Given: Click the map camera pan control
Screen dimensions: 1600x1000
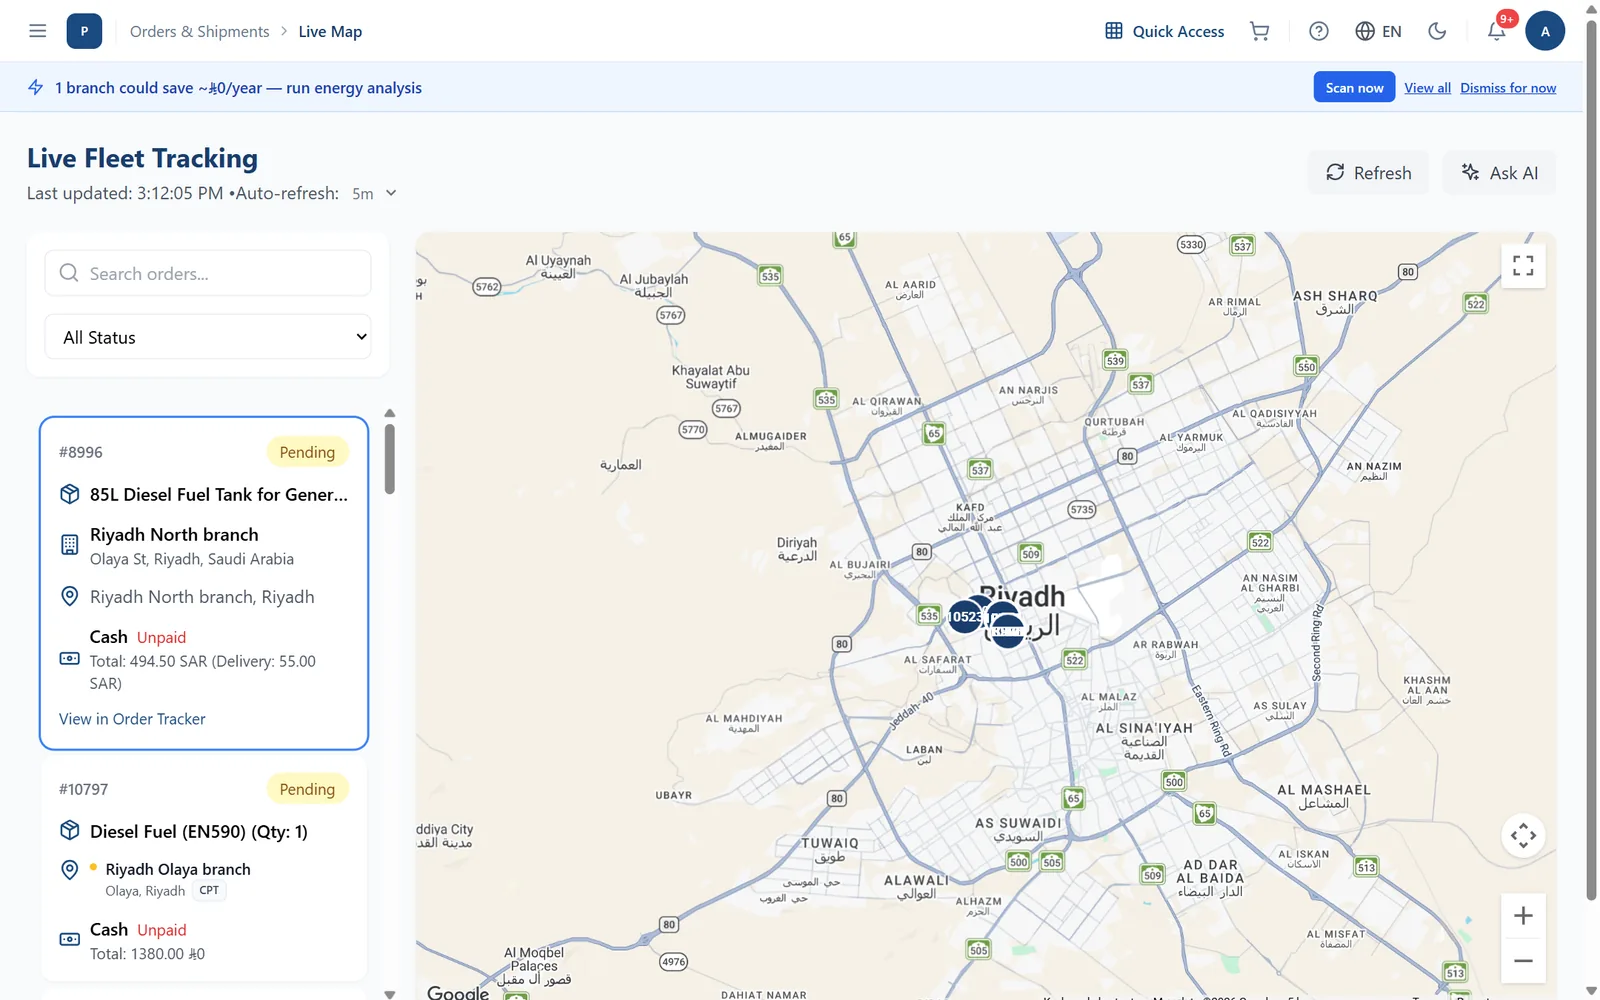Looking at the screenshot, I should (1523, 835).
